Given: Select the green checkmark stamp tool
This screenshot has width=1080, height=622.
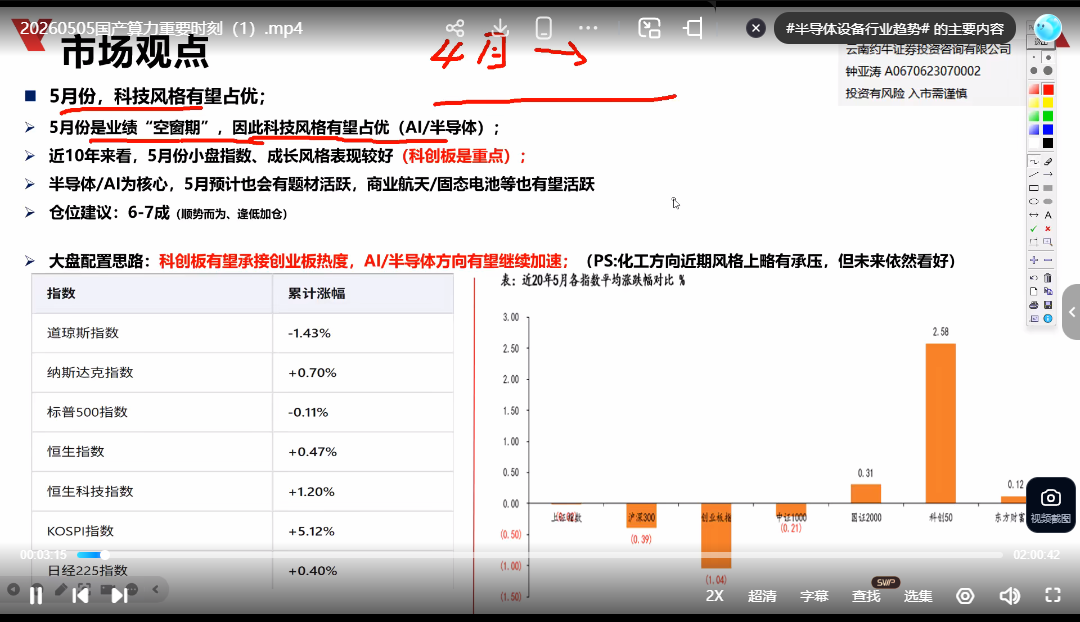Looking at the screenshot, I should pyautogui.click(x=1034, y=228).
